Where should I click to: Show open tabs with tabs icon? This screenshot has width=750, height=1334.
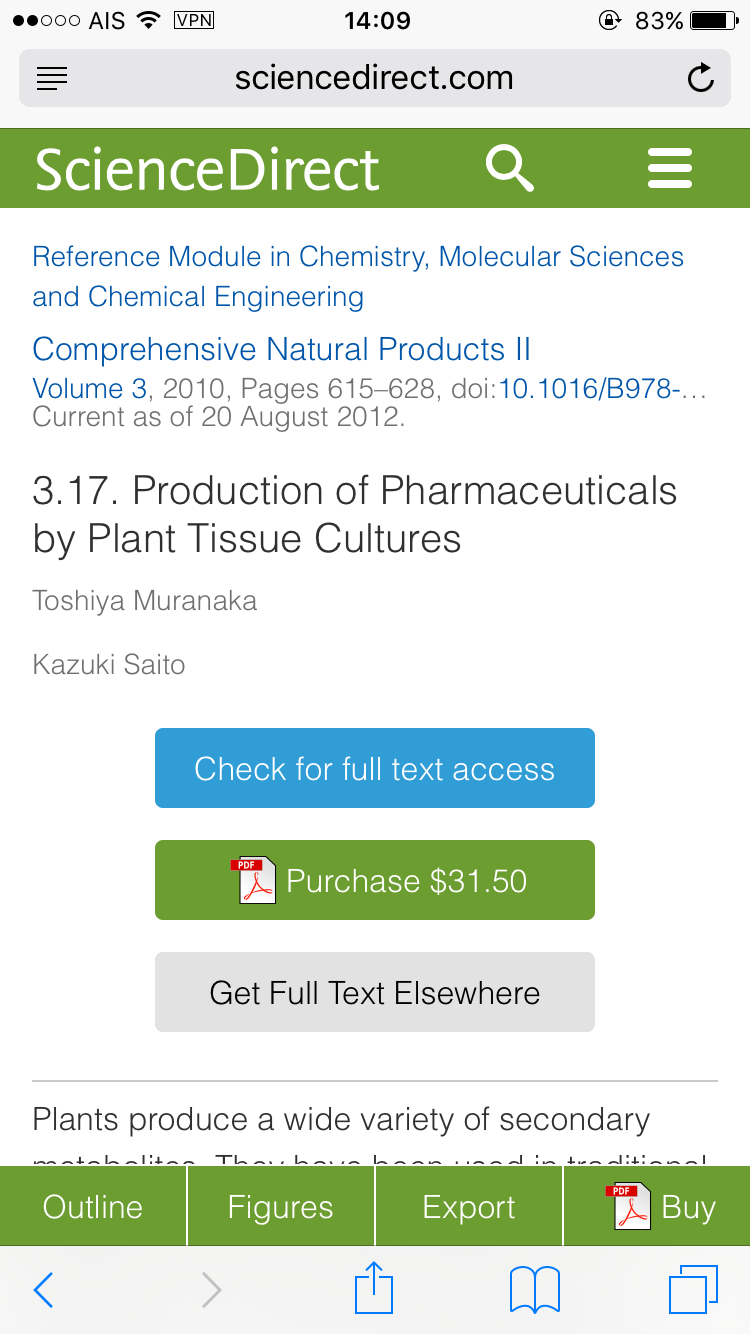(x=693, y=1290)
